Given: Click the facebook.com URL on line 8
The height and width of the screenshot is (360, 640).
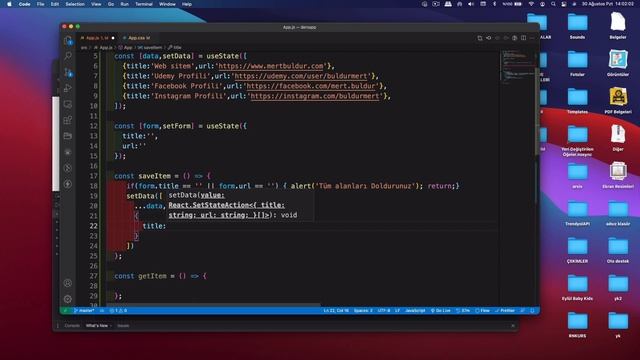Looking at the screenshot, I should pos(311,86).
